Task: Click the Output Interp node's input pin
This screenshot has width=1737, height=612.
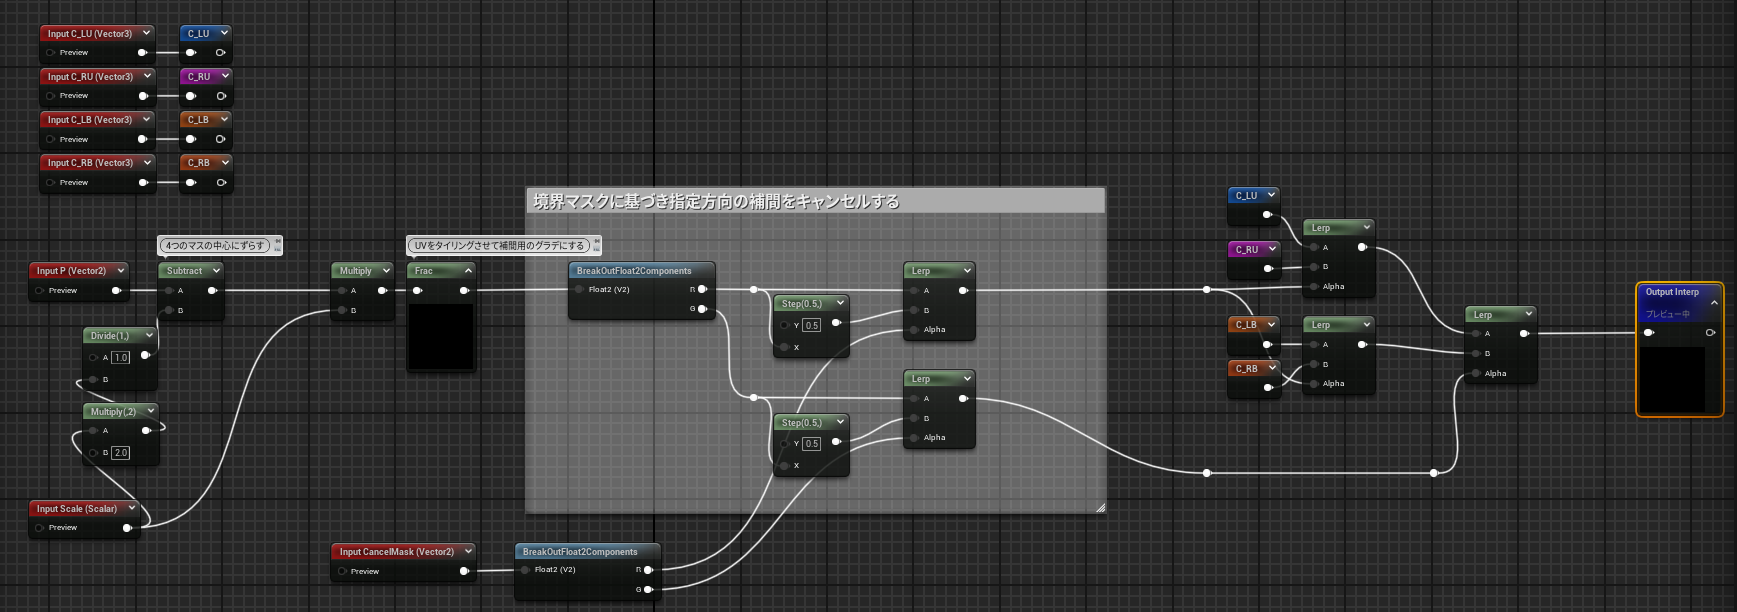Action: 1649,333
